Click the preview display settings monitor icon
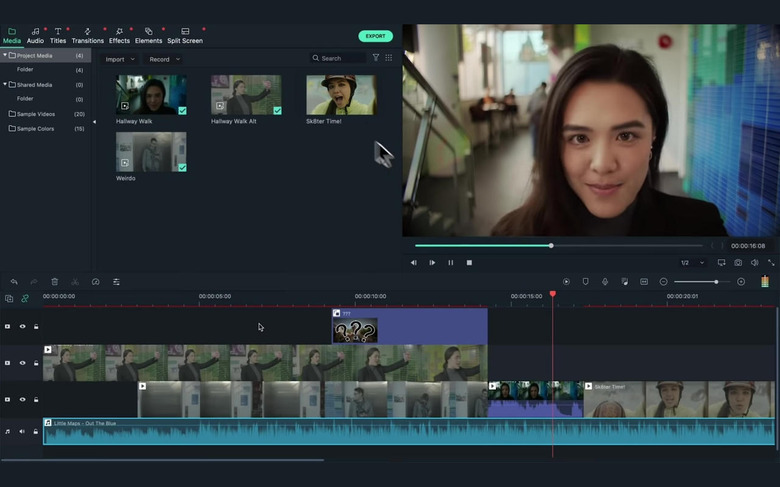 point(721,262)
